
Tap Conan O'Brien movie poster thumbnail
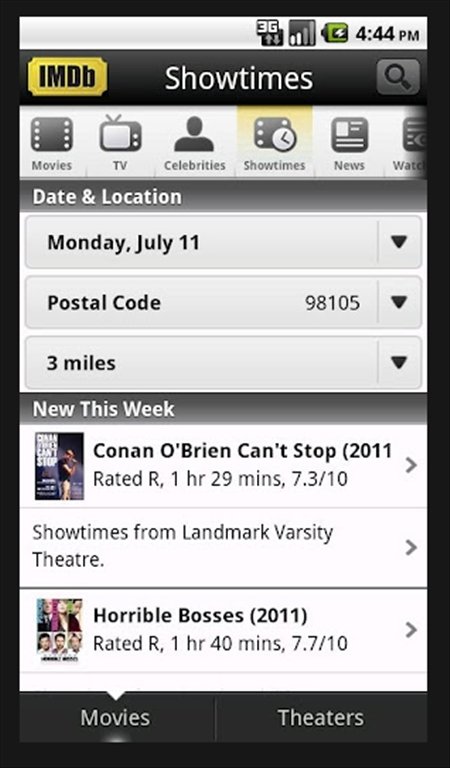(59, 466)
